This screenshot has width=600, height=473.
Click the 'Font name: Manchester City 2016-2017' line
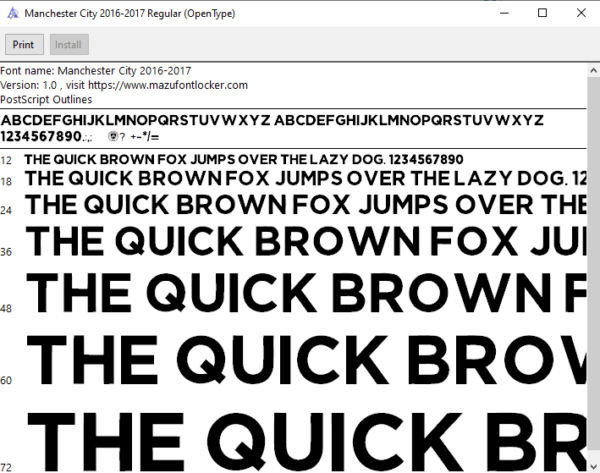[x=96, y=71]
